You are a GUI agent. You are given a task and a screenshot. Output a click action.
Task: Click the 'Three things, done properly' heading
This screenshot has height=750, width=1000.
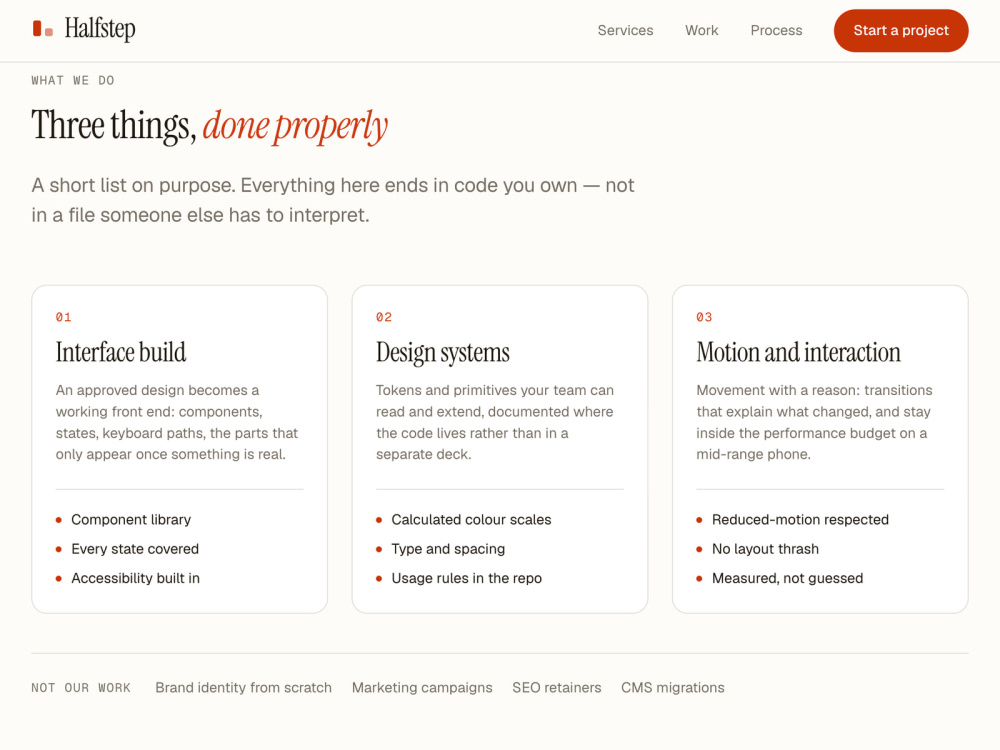pos(210,126)
